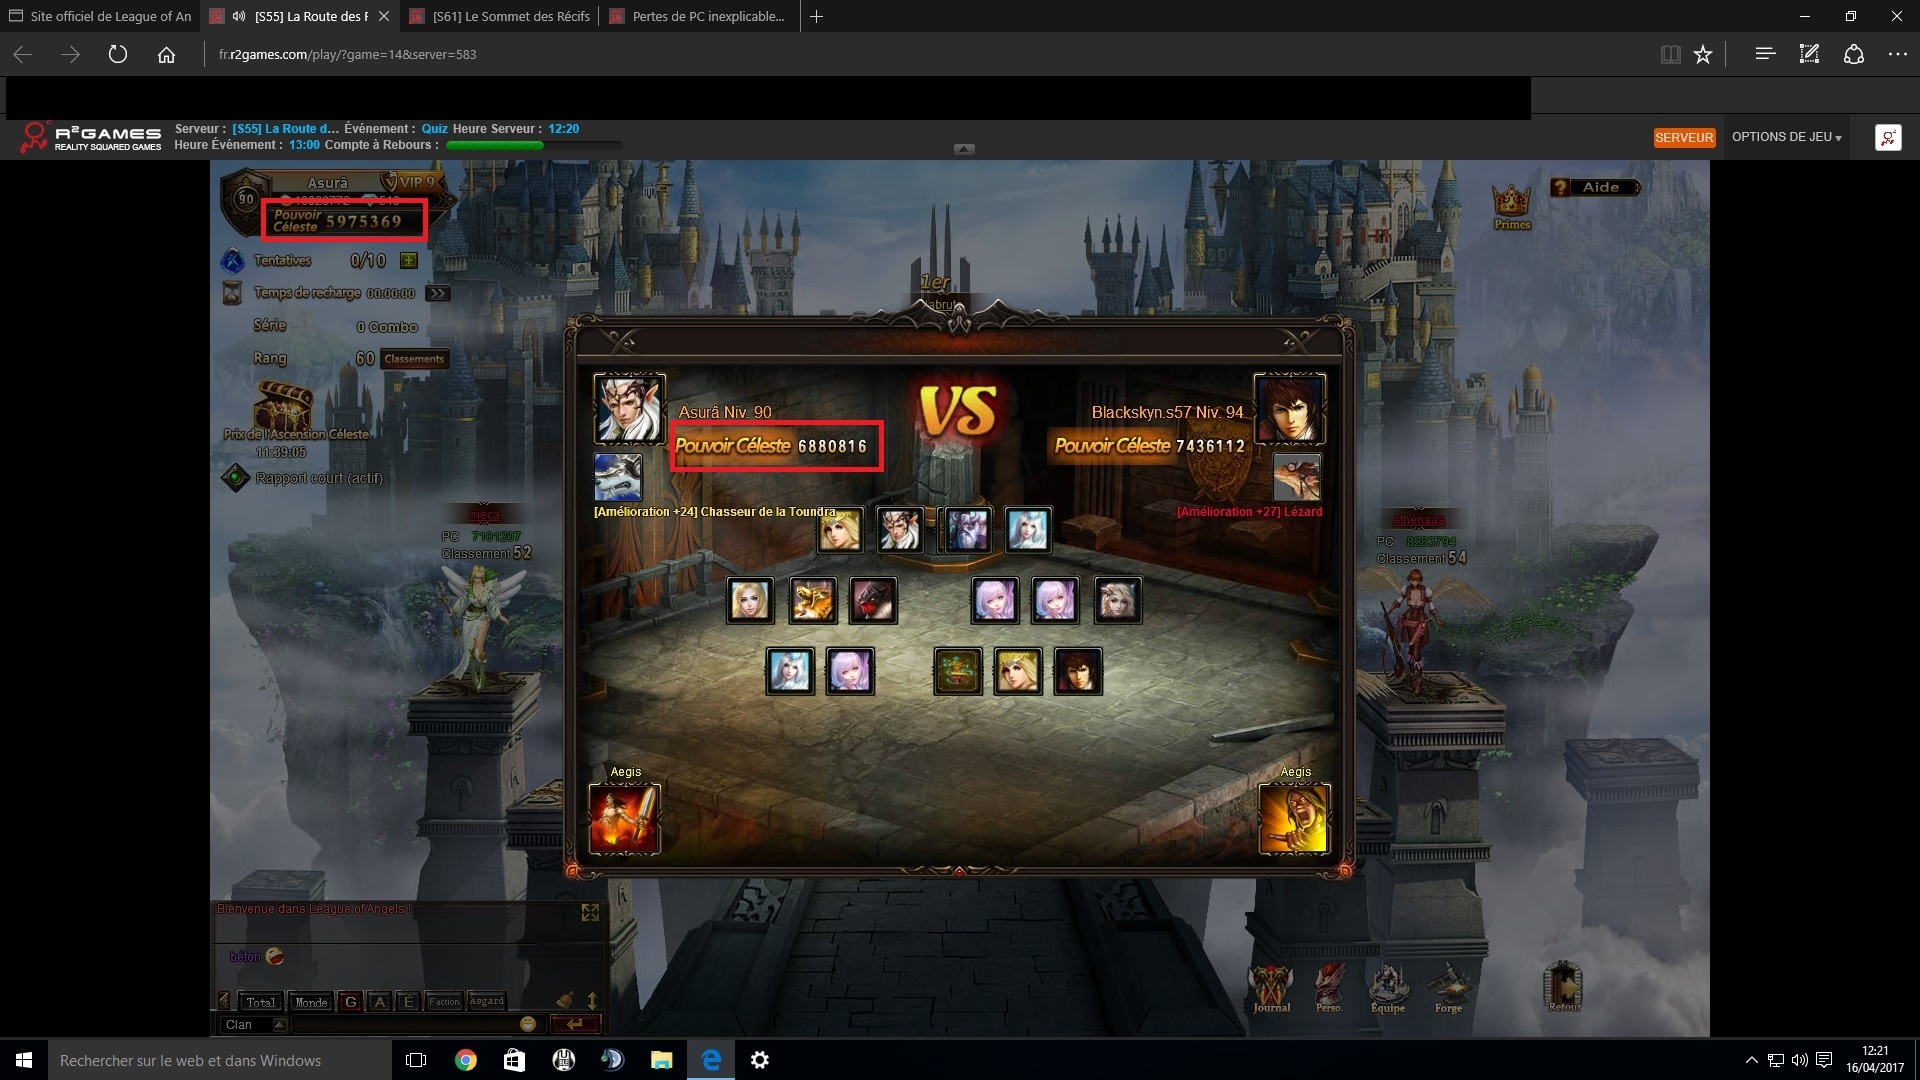Mute the audio on S55 tab

(239, 16)
